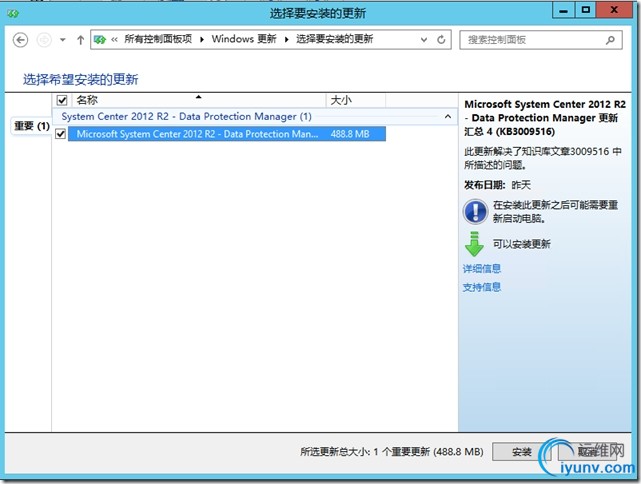Click the 488.8 MB size cell
641x484 pixels.
click(350, 134)
